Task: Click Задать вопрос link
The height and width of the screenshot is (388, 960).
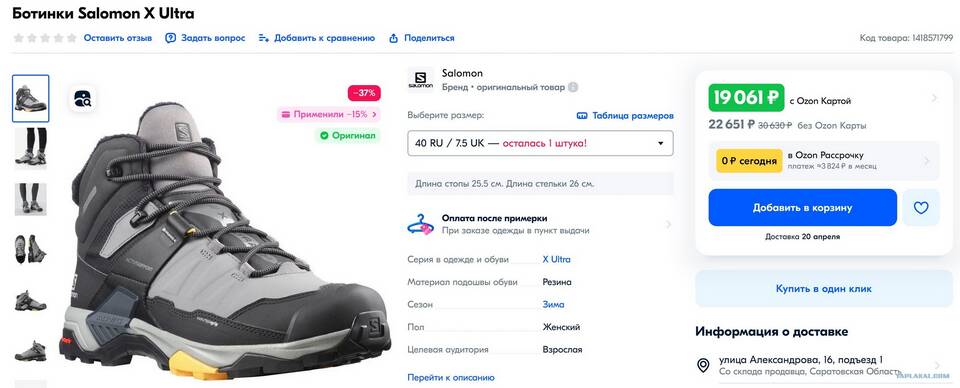Action: [205, 38]
